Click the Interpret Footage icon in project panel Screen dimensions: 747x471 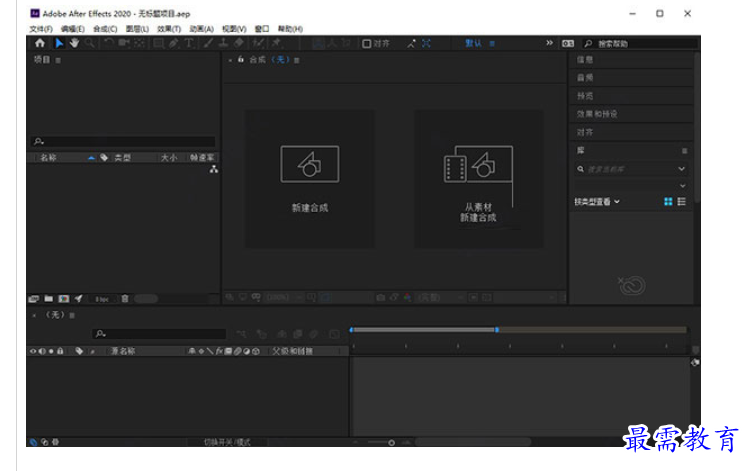pyautogui.click(x=33, y=299)
